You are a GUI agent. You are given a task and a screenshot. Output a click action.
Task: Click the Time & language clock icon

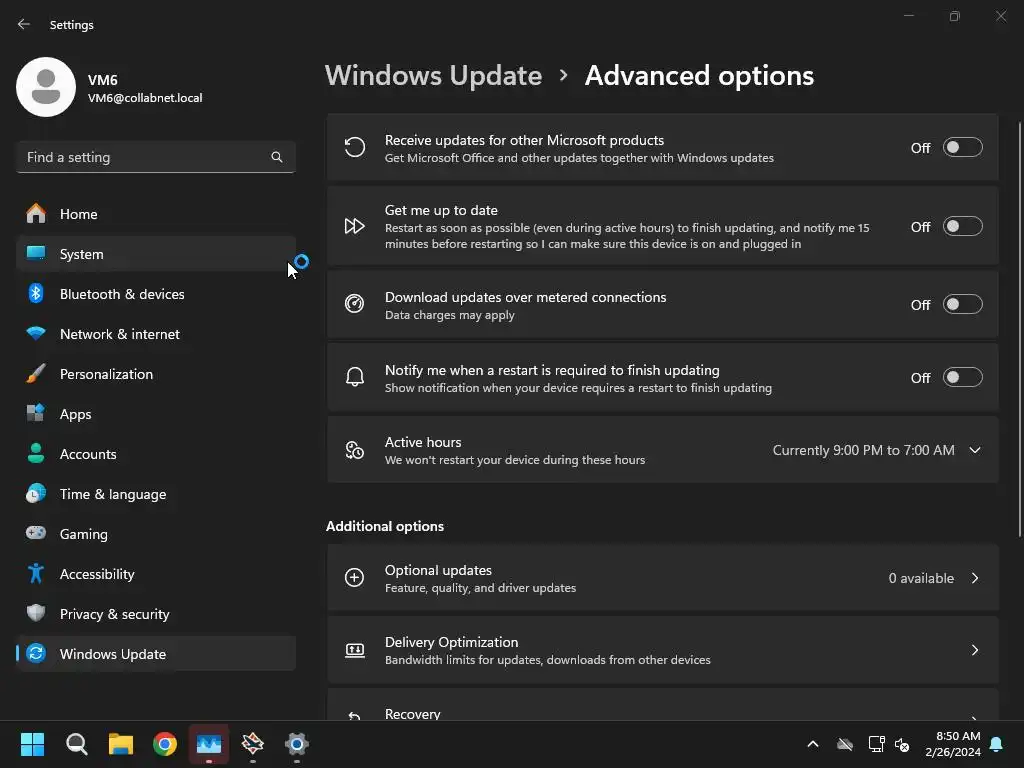click(36, 494)
